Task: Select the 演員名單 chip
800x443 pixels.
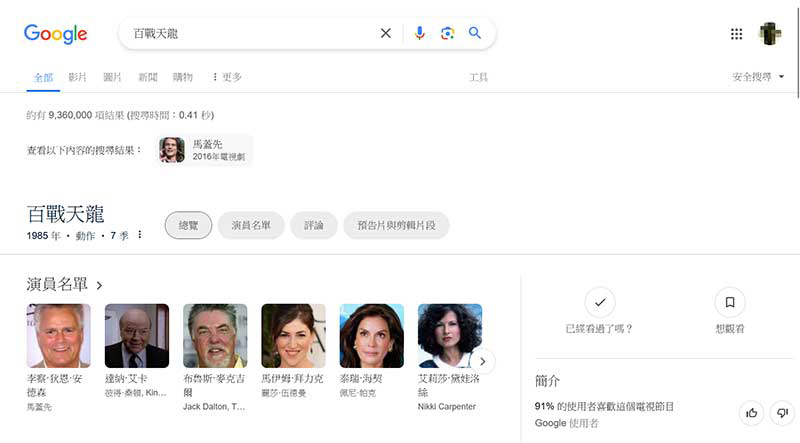Action: pyautogui.click(x=251, y=225)
